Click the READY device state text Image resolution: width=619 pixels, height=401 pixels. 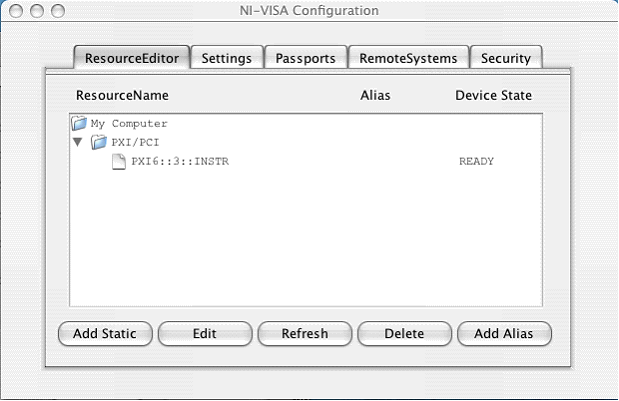(476, 162)
